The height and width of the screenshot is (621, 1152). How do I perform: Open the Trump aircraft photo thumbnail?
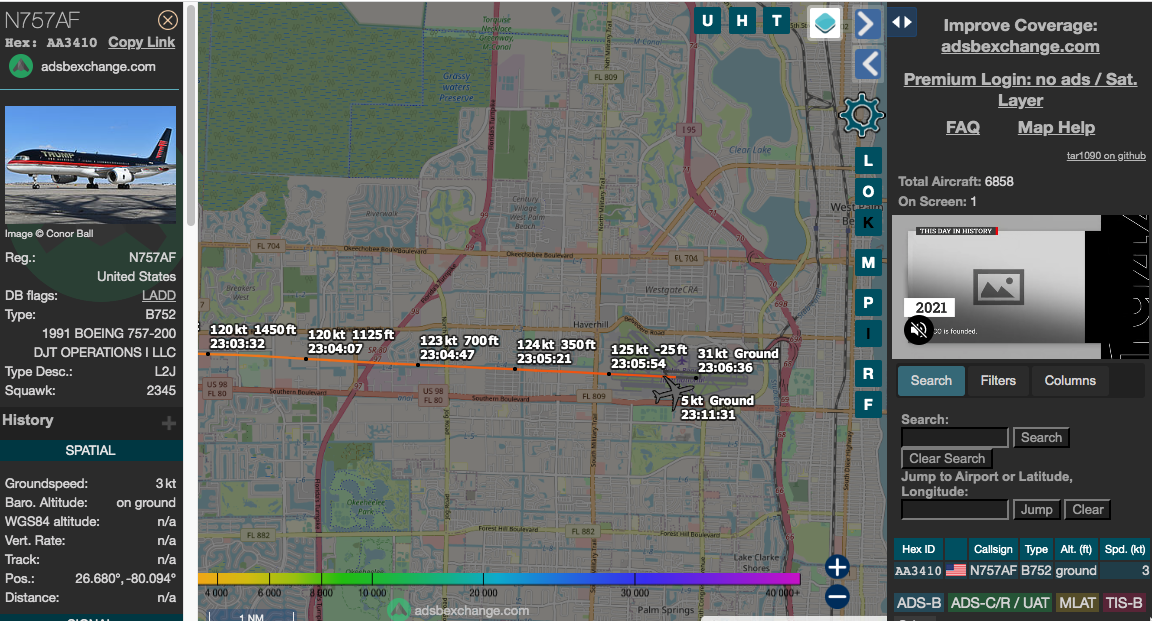[90, 165]
